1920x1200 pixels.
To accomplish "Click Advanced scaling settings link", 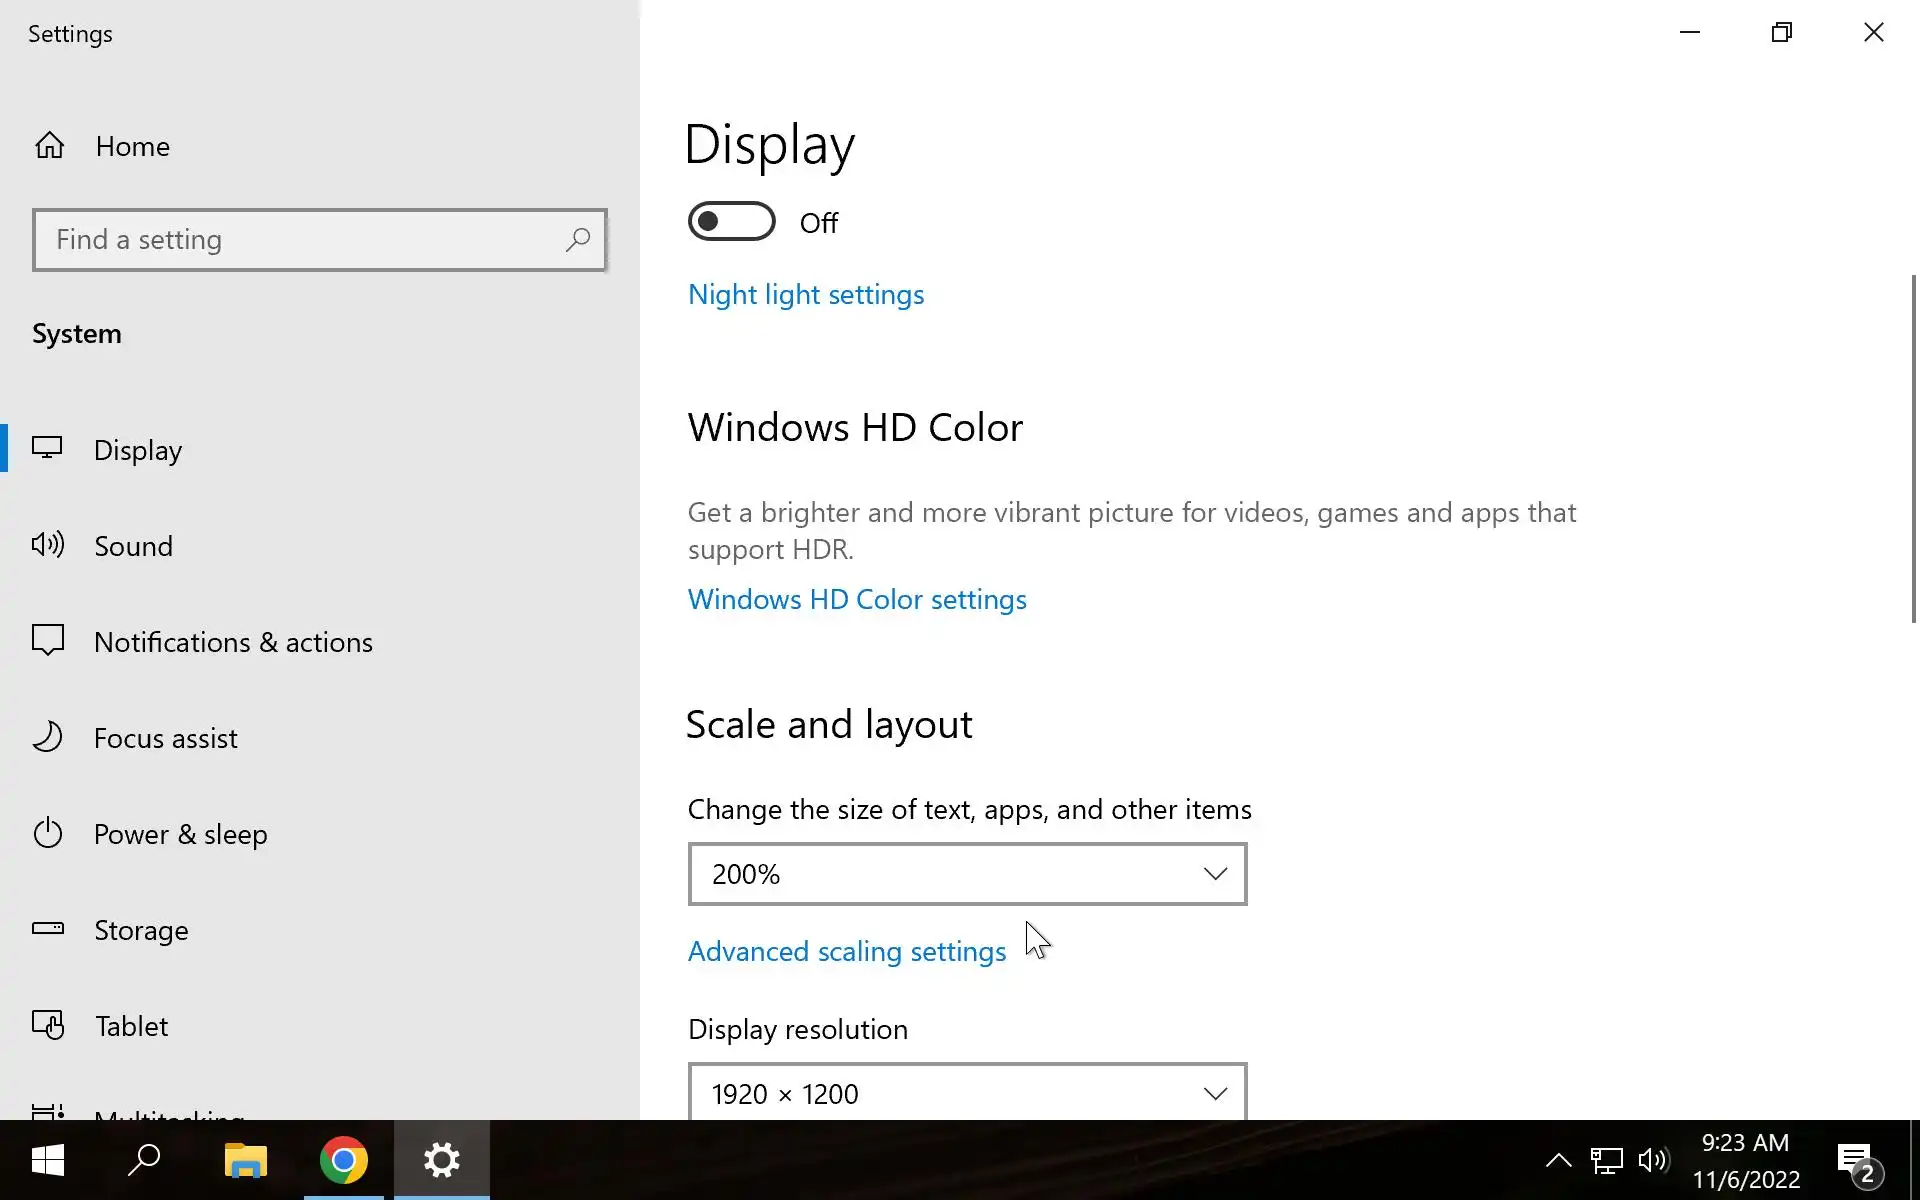I will (846, 951).
